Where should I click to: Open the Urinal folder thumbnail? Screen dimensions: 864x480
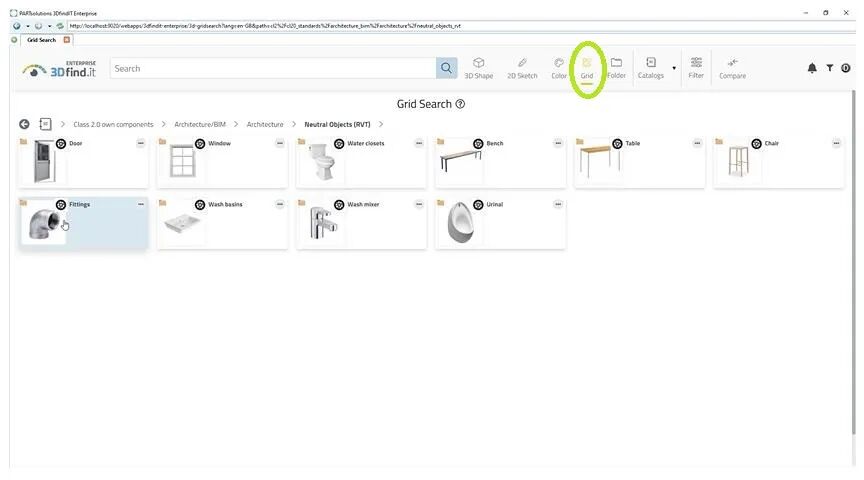[x=461, y=223]
